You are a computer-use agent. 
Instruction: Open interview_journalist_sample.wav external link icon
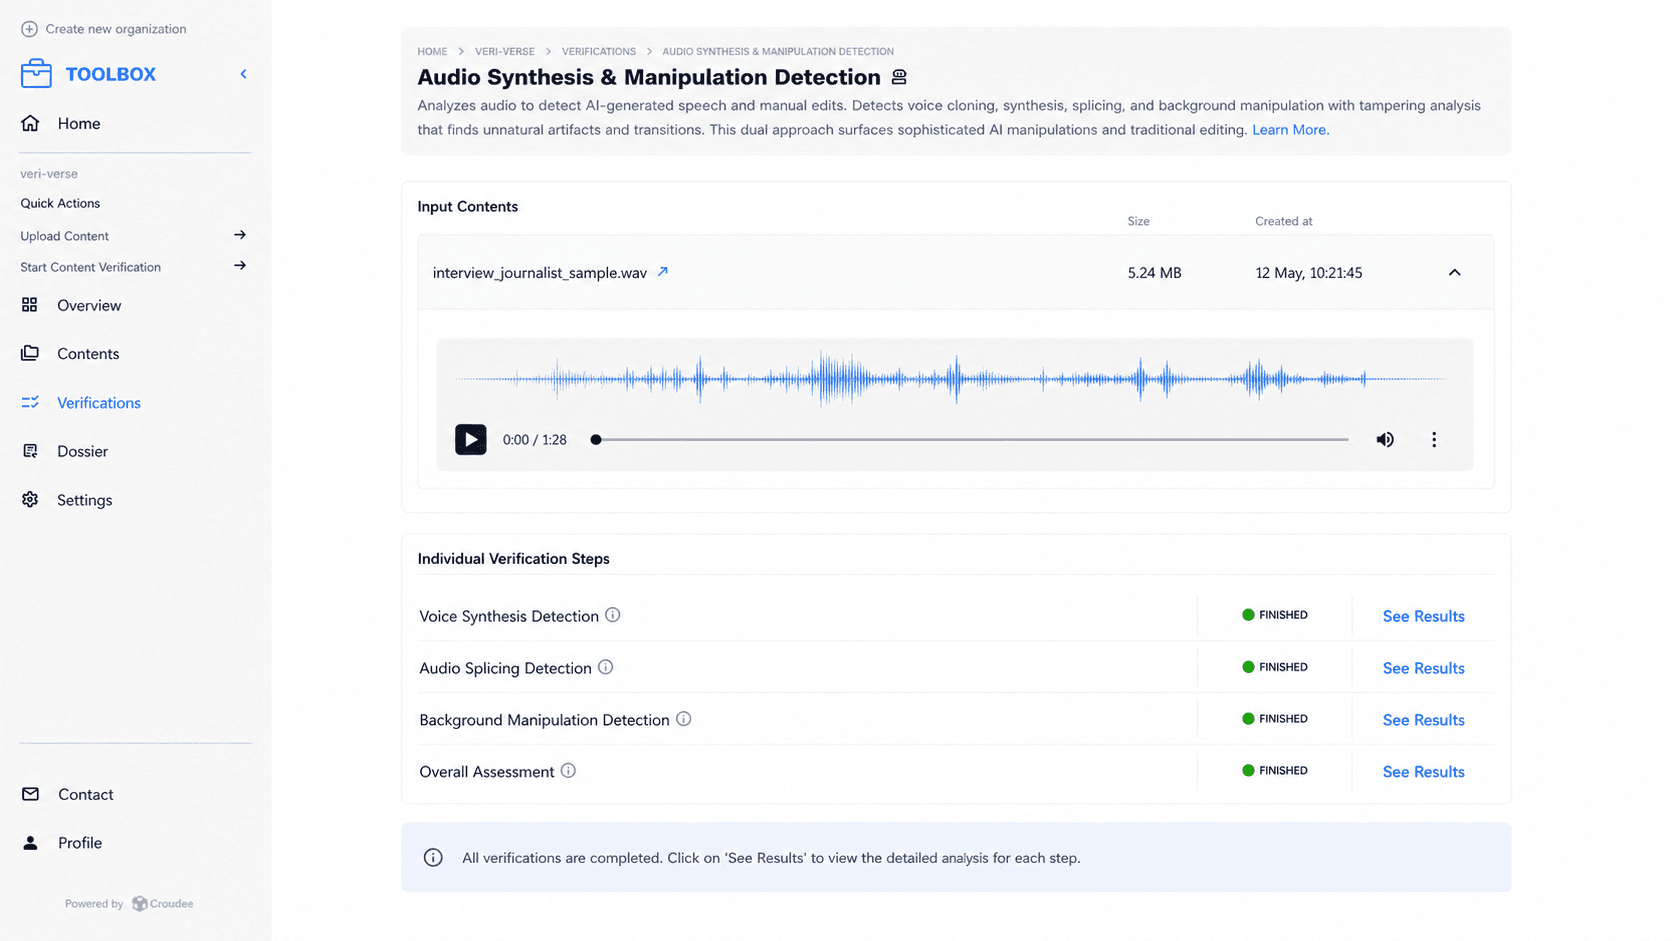point(662,272)
